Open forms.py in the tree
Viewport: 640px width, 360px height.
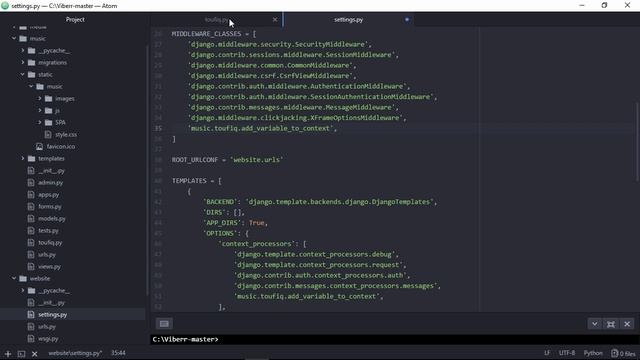click(x=50, y=207)
